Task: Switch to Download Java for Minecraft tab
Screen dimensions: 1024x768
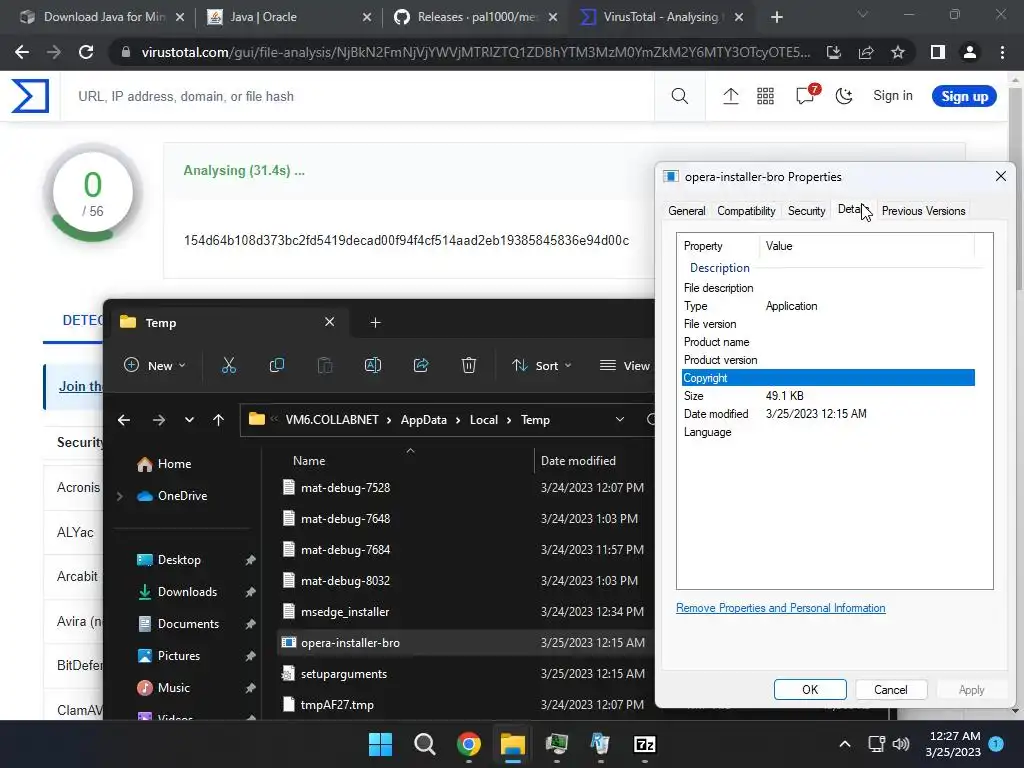Action: click(x=103, y=17)
